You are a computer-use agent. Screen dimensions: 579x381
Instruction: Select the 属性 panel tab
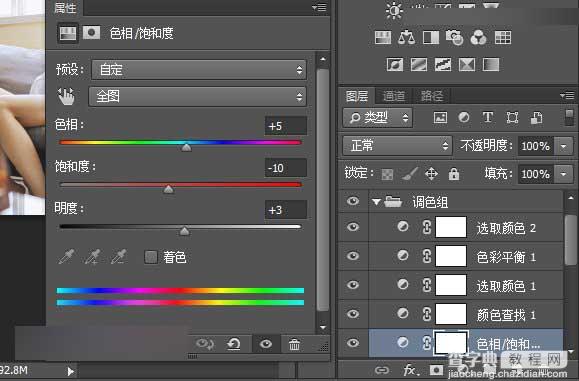[65, 7]
